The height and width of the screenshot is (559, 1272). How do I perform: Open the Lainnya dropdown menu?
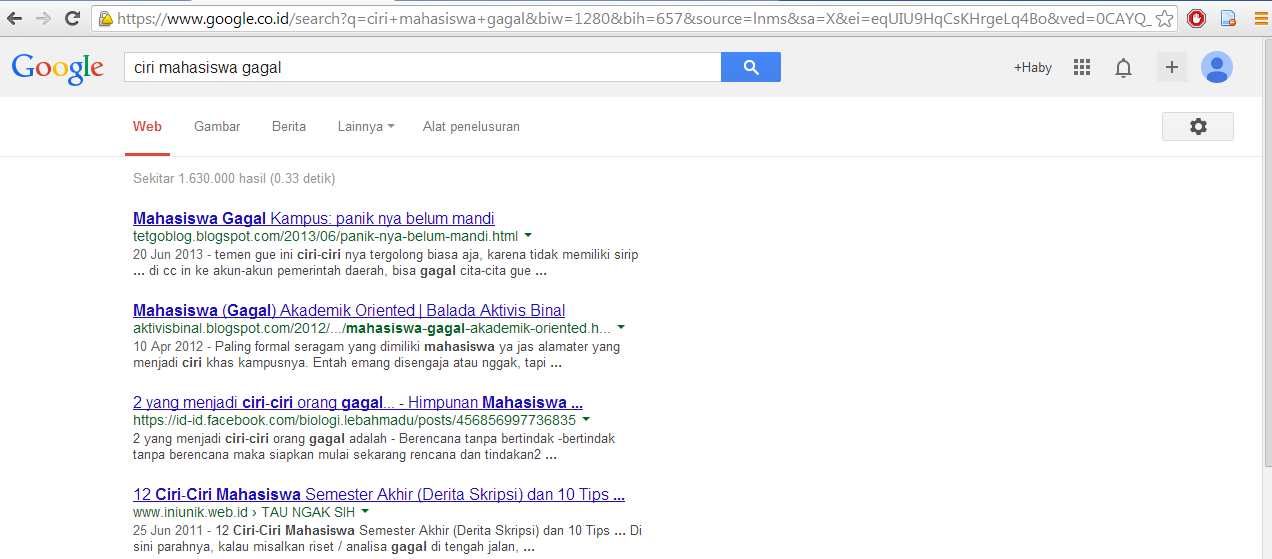[x=366, y=126]
